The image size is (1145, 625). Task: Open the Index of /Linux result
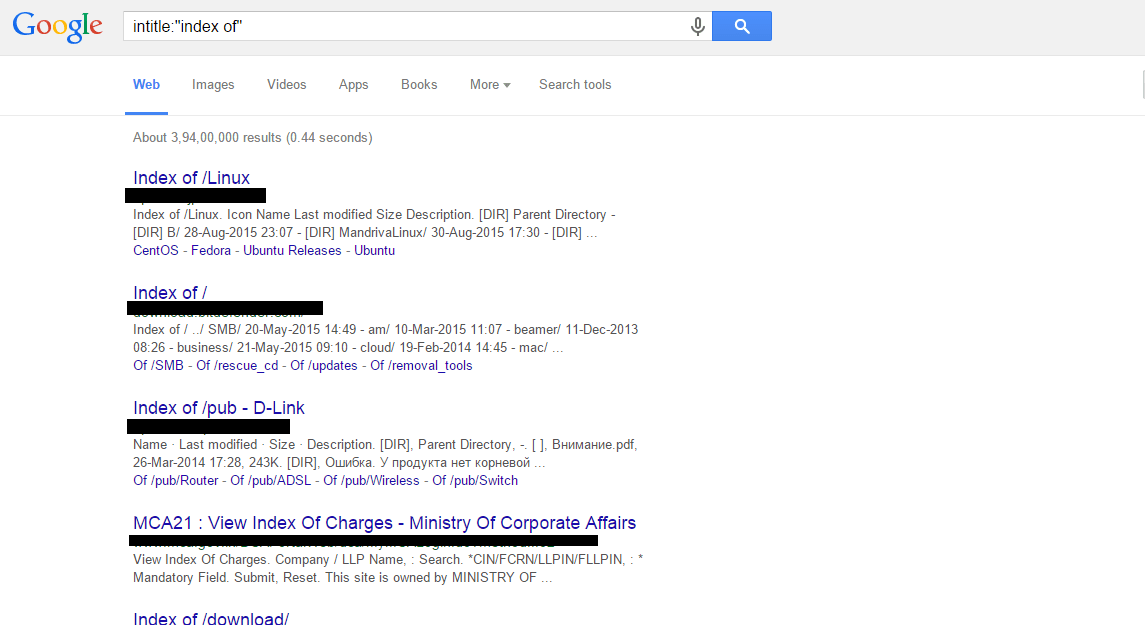[x=191, y=177]
